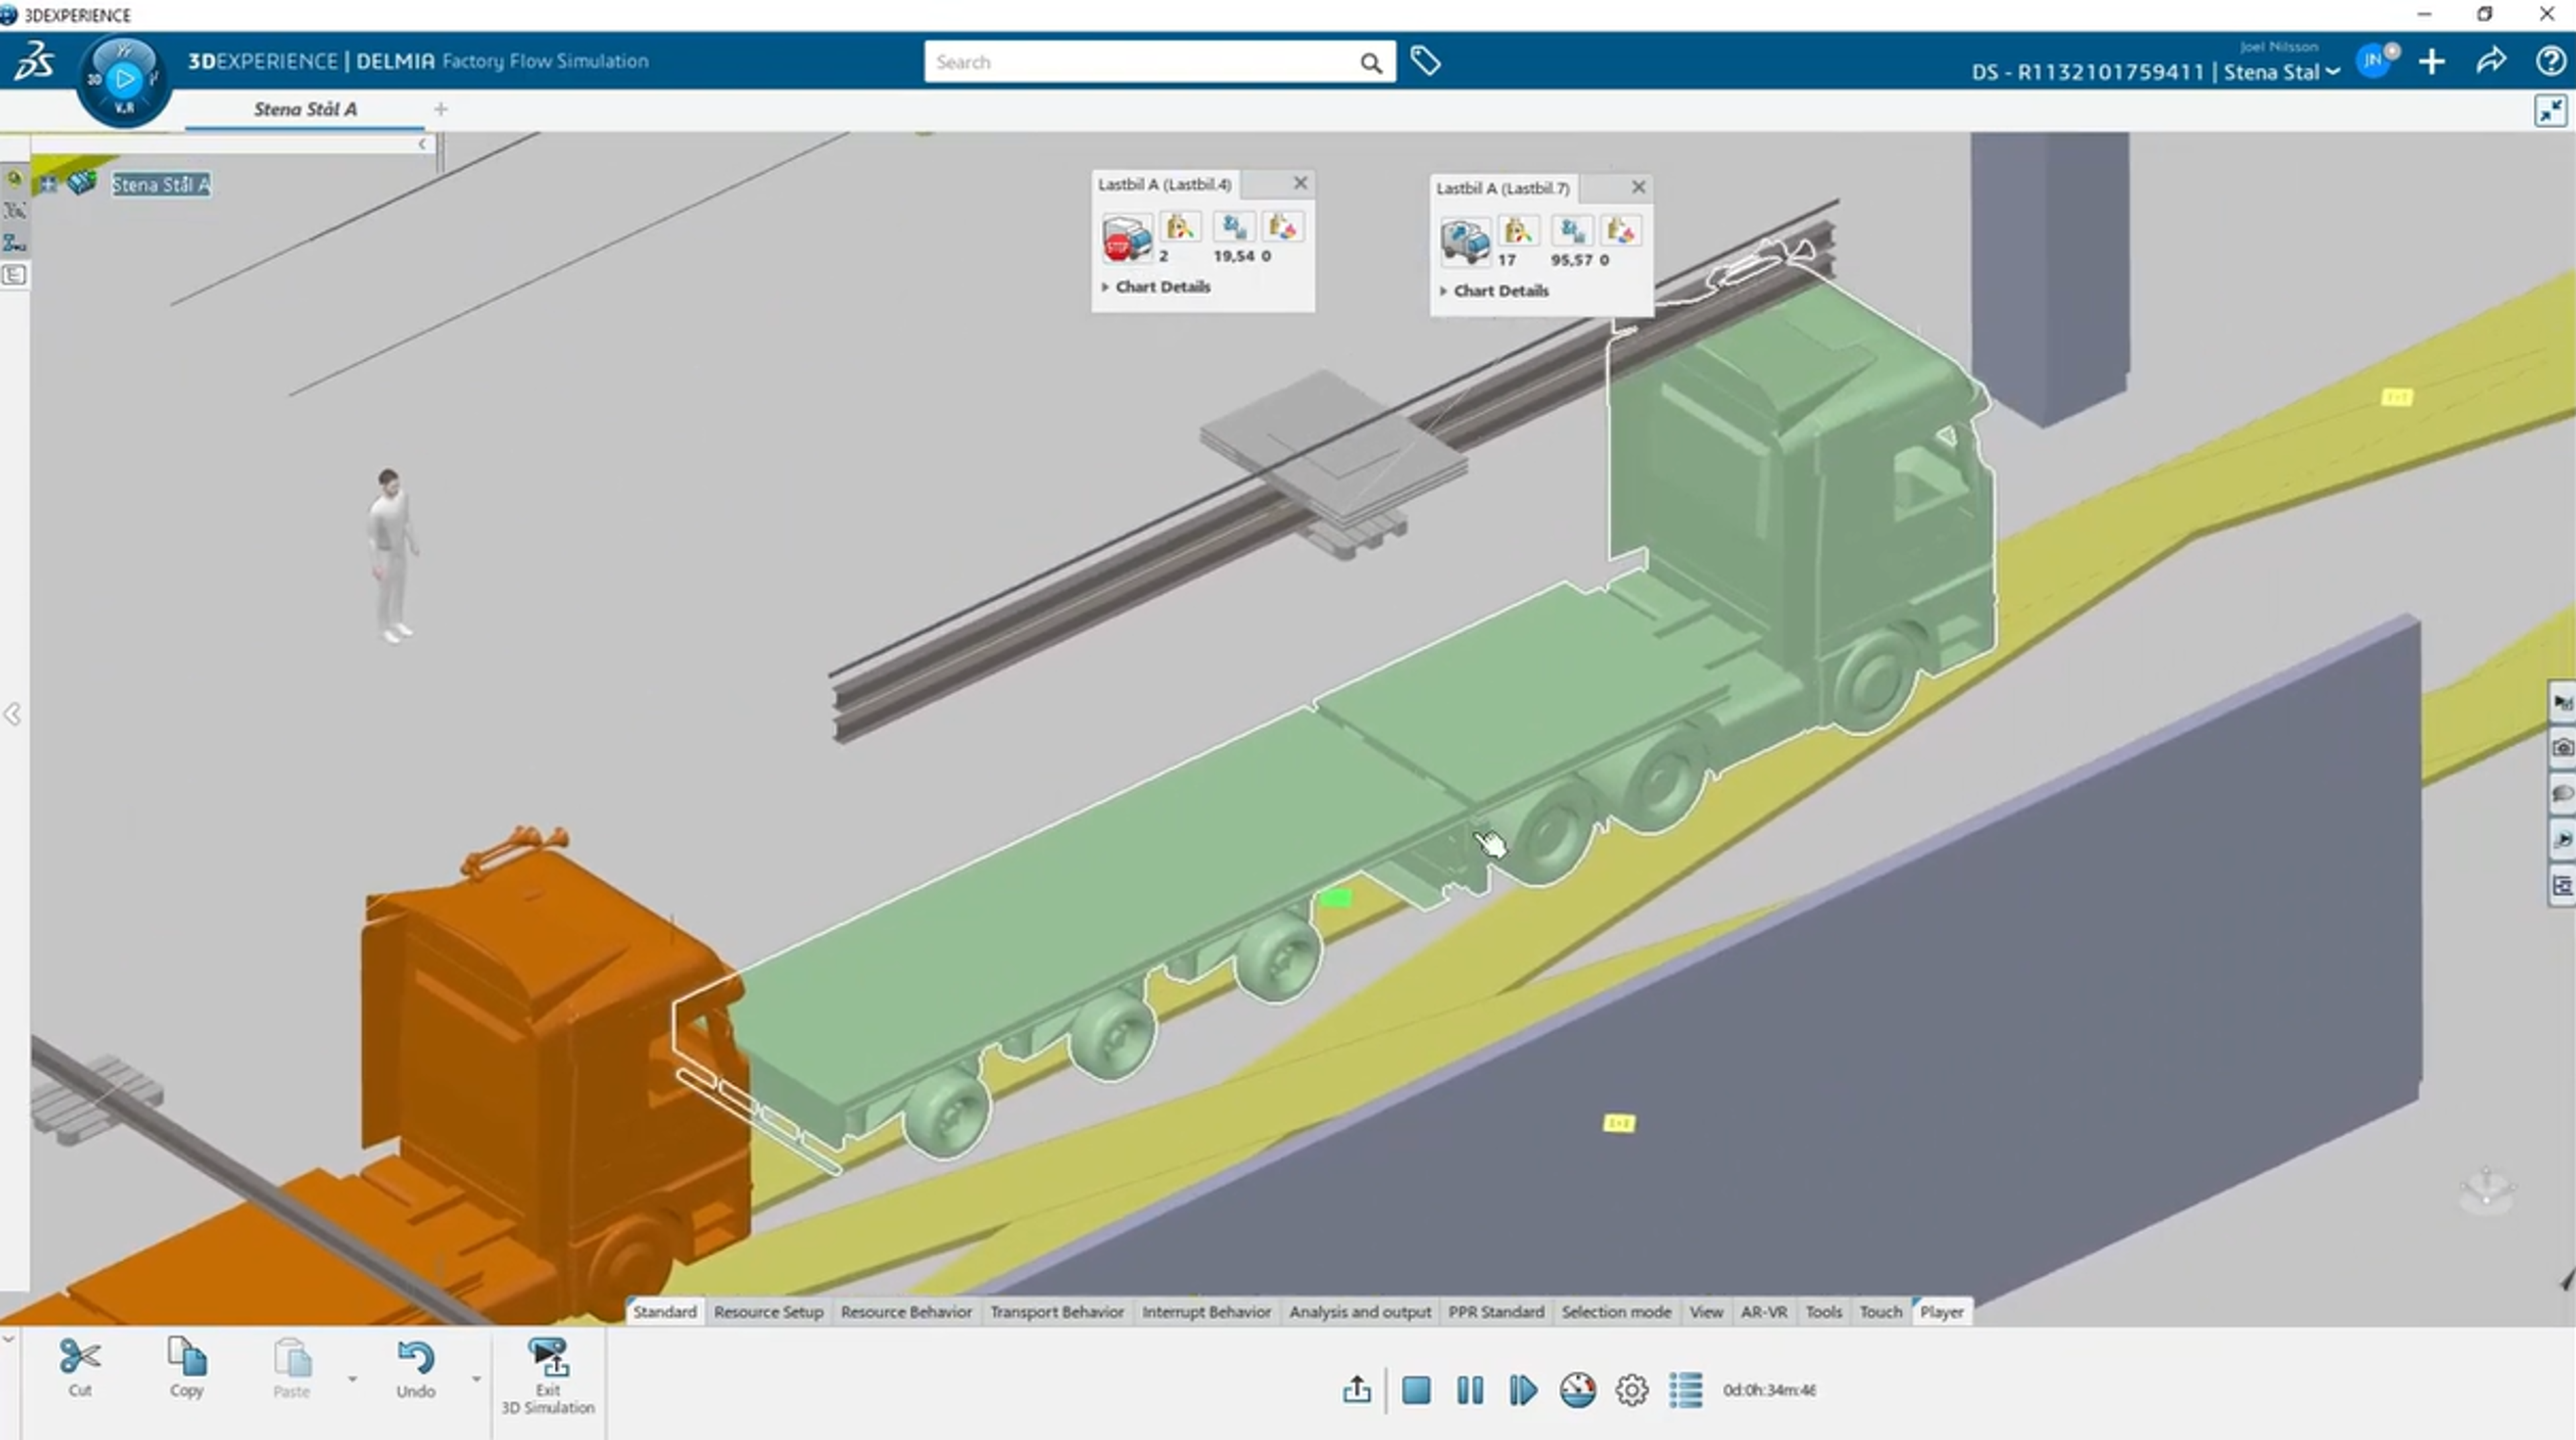Open the Analysis and output tab
Screen dimensions: 2576x1440
pos(1359,1311)
